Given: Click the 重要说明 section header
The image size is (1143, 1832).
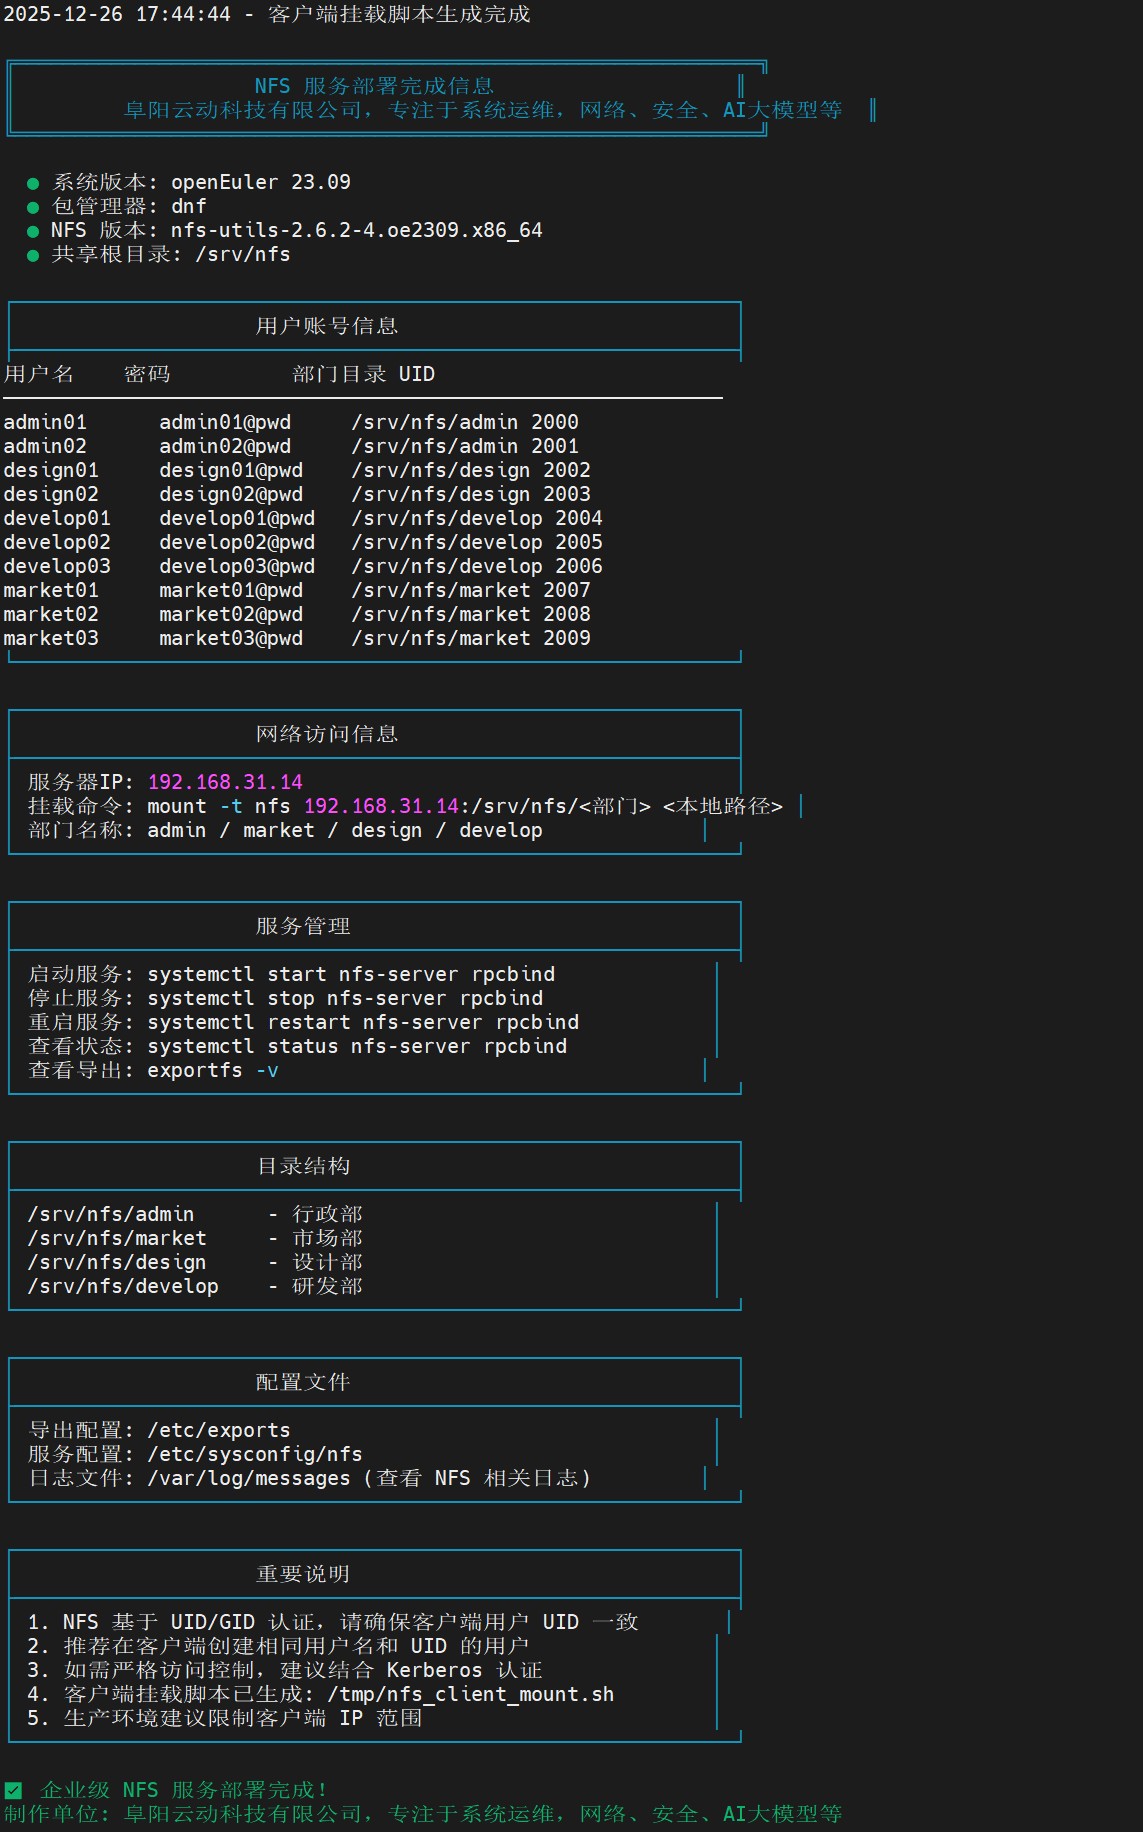Looking at the screenshot, I should [x=303, y=1574].
